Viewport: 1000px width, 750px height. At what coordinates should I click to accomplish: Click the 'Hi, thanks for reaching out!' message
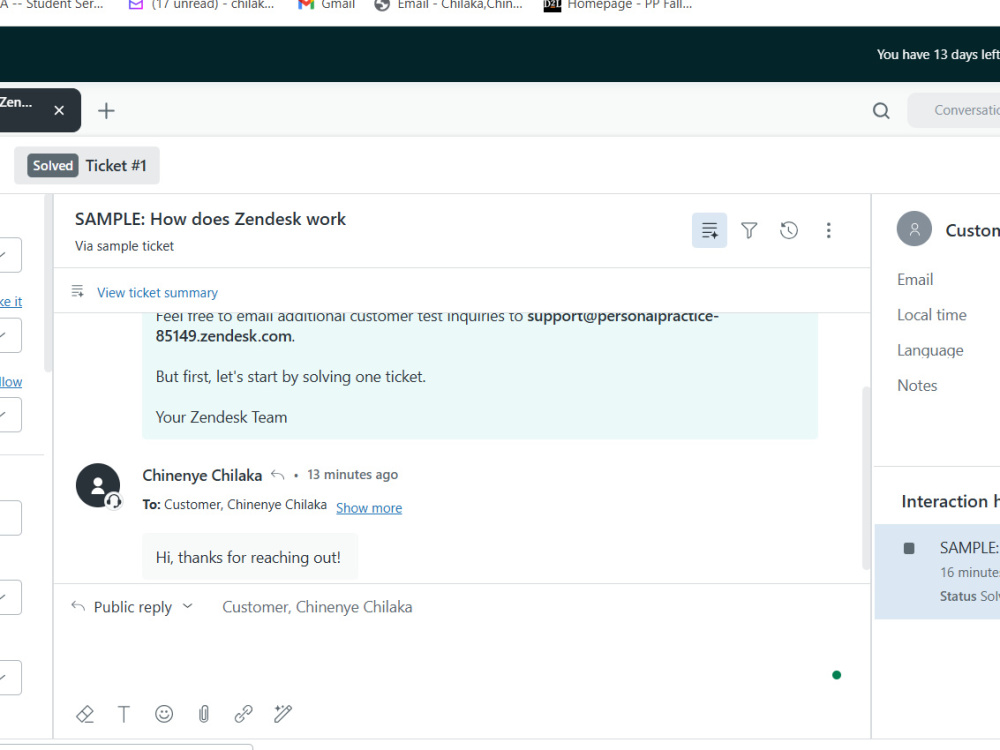pyautogui.click(x=248, y=557)
